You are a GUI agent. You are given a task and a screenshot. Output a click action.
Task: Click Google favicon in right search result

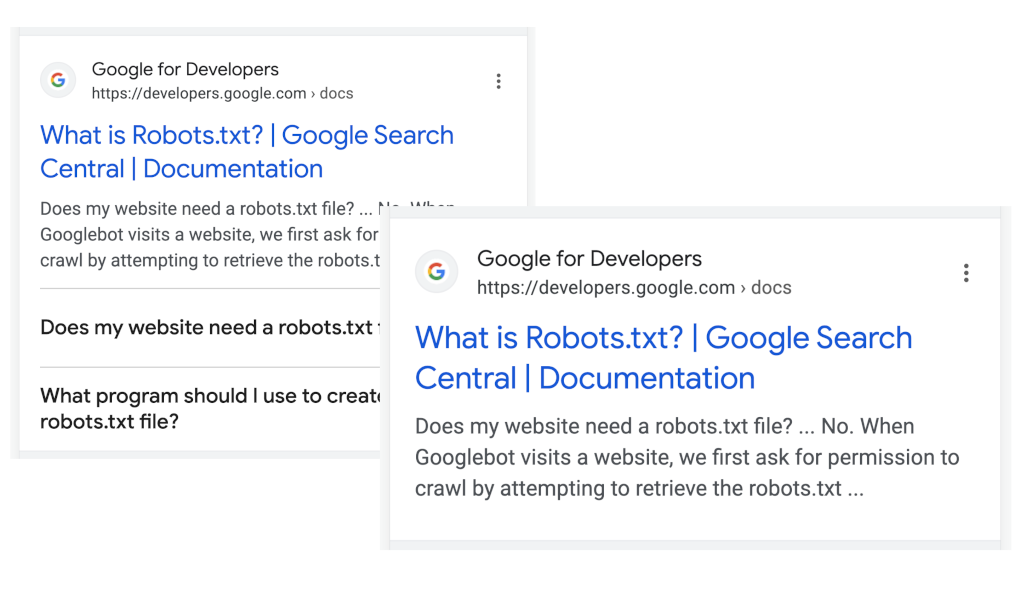(436, 271)
